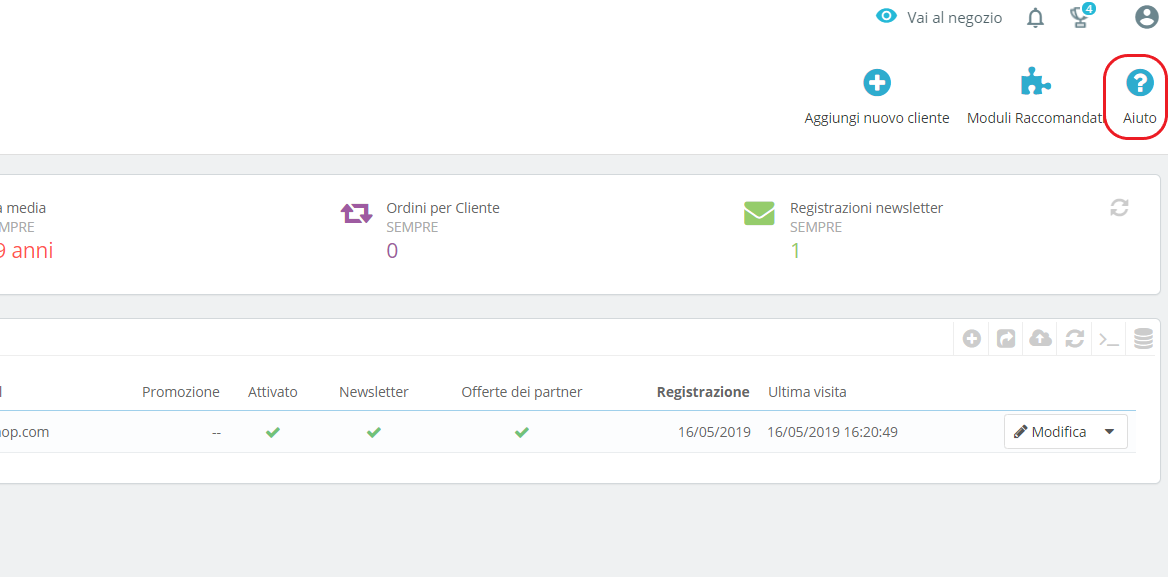This screenshot has height=577, width=1168.
Task: Refresh the newsletter KPI statistics
Action: (1119, 207)
